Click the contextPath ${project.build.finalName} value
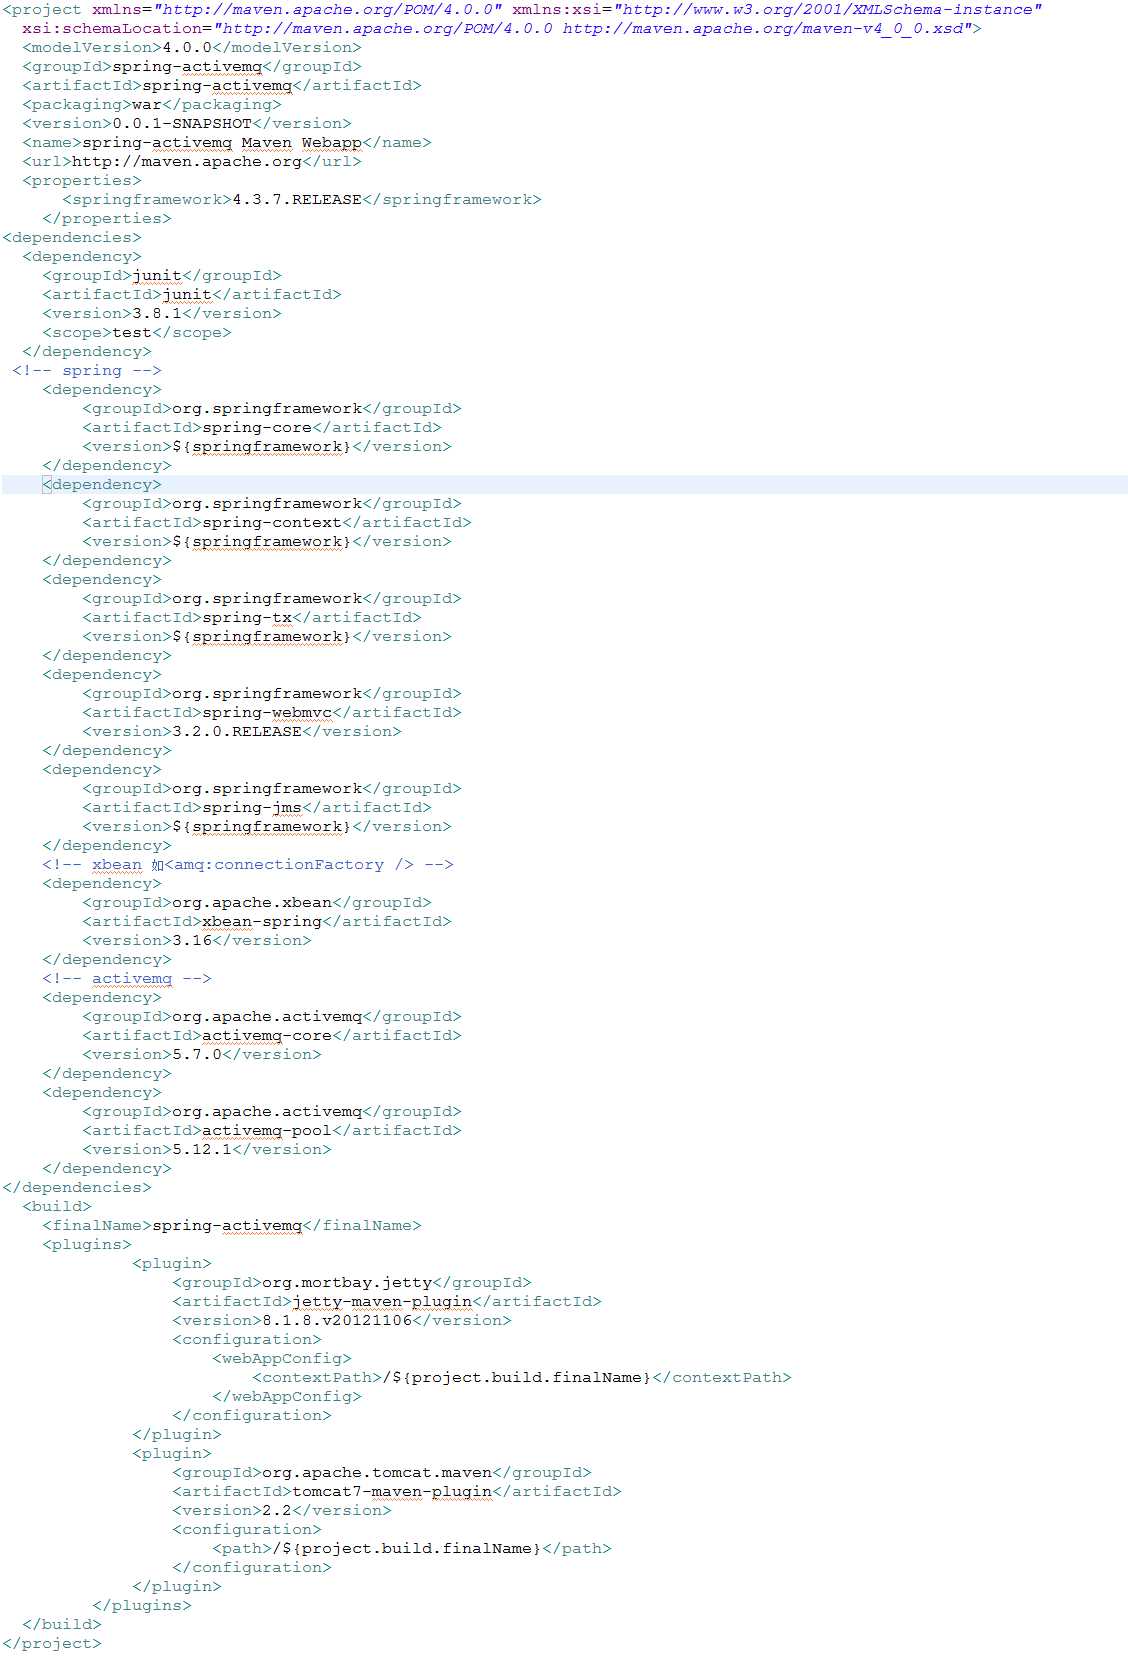 (517, 1377)
